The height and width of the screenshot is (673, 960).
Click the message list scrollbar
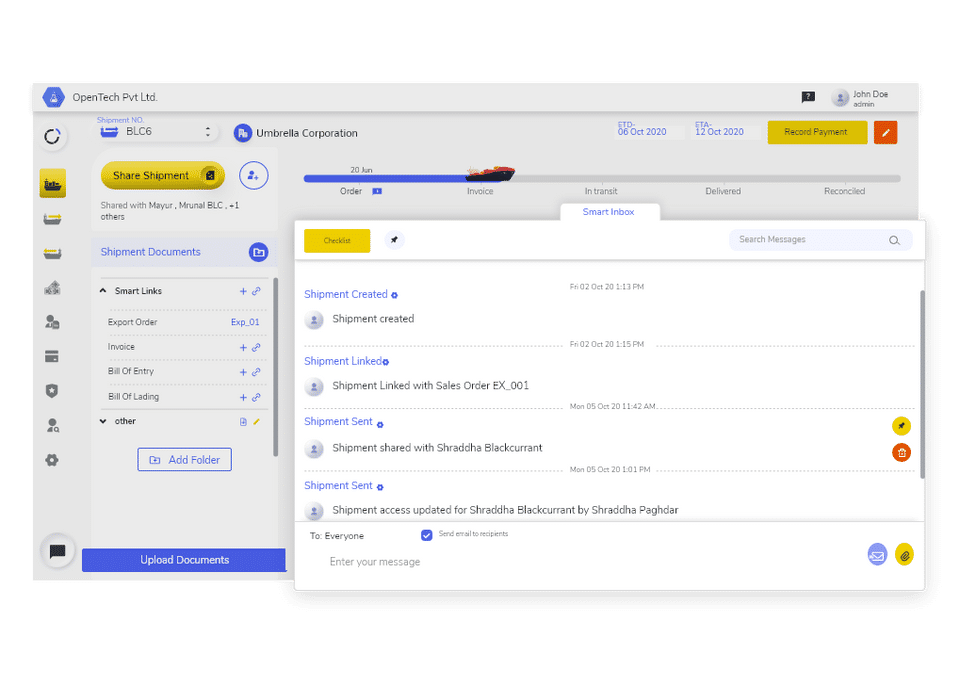[x=922, y=384]
